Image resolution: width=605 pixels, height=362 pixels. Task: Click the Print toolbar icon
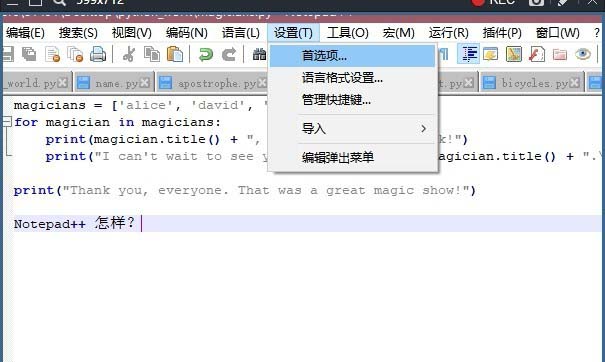pyautogui.click(x=98, y=54)
